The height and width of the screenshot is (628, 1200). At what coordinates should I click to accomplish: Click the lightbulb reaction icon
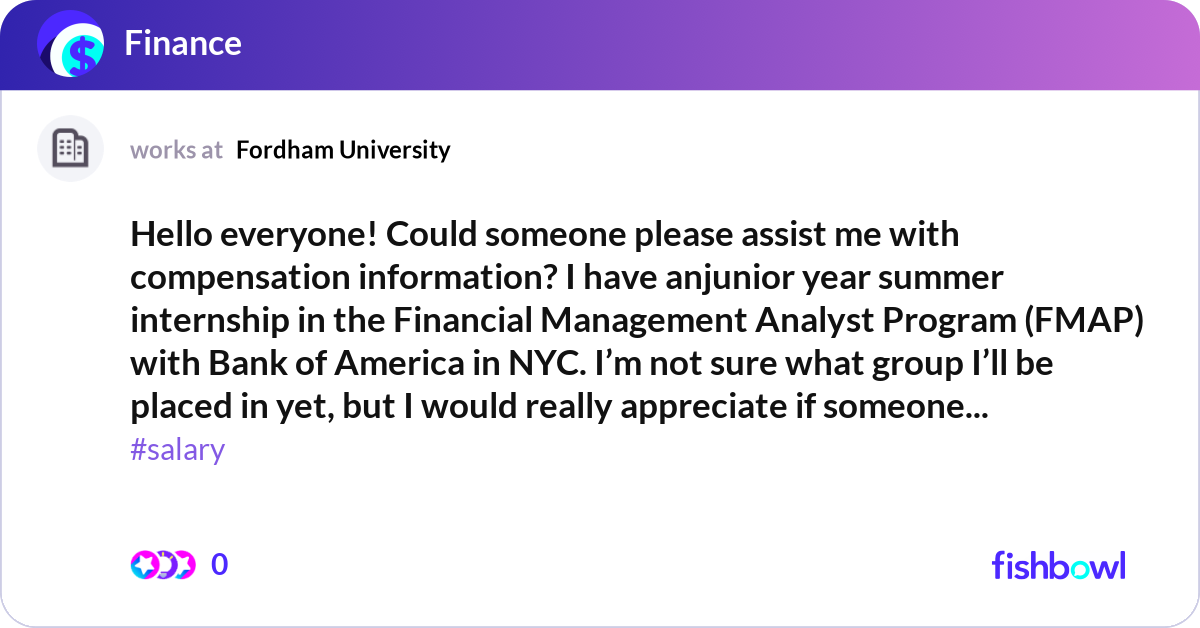[x=164, y=565]
